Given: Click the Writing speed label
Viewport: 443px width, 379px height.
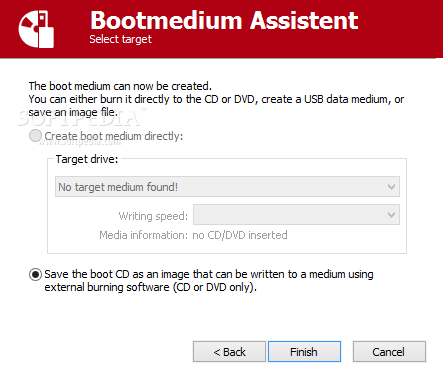Looking at the screenshot, I should point(153,216).
